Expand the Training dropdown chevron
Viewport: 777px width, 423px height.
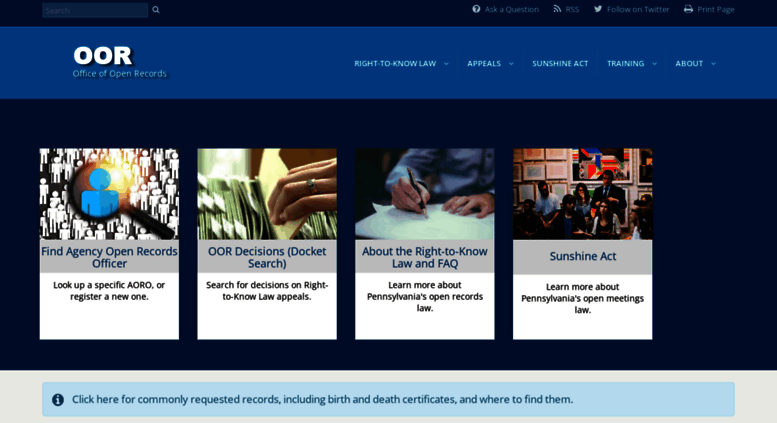(x=654, y=63)
